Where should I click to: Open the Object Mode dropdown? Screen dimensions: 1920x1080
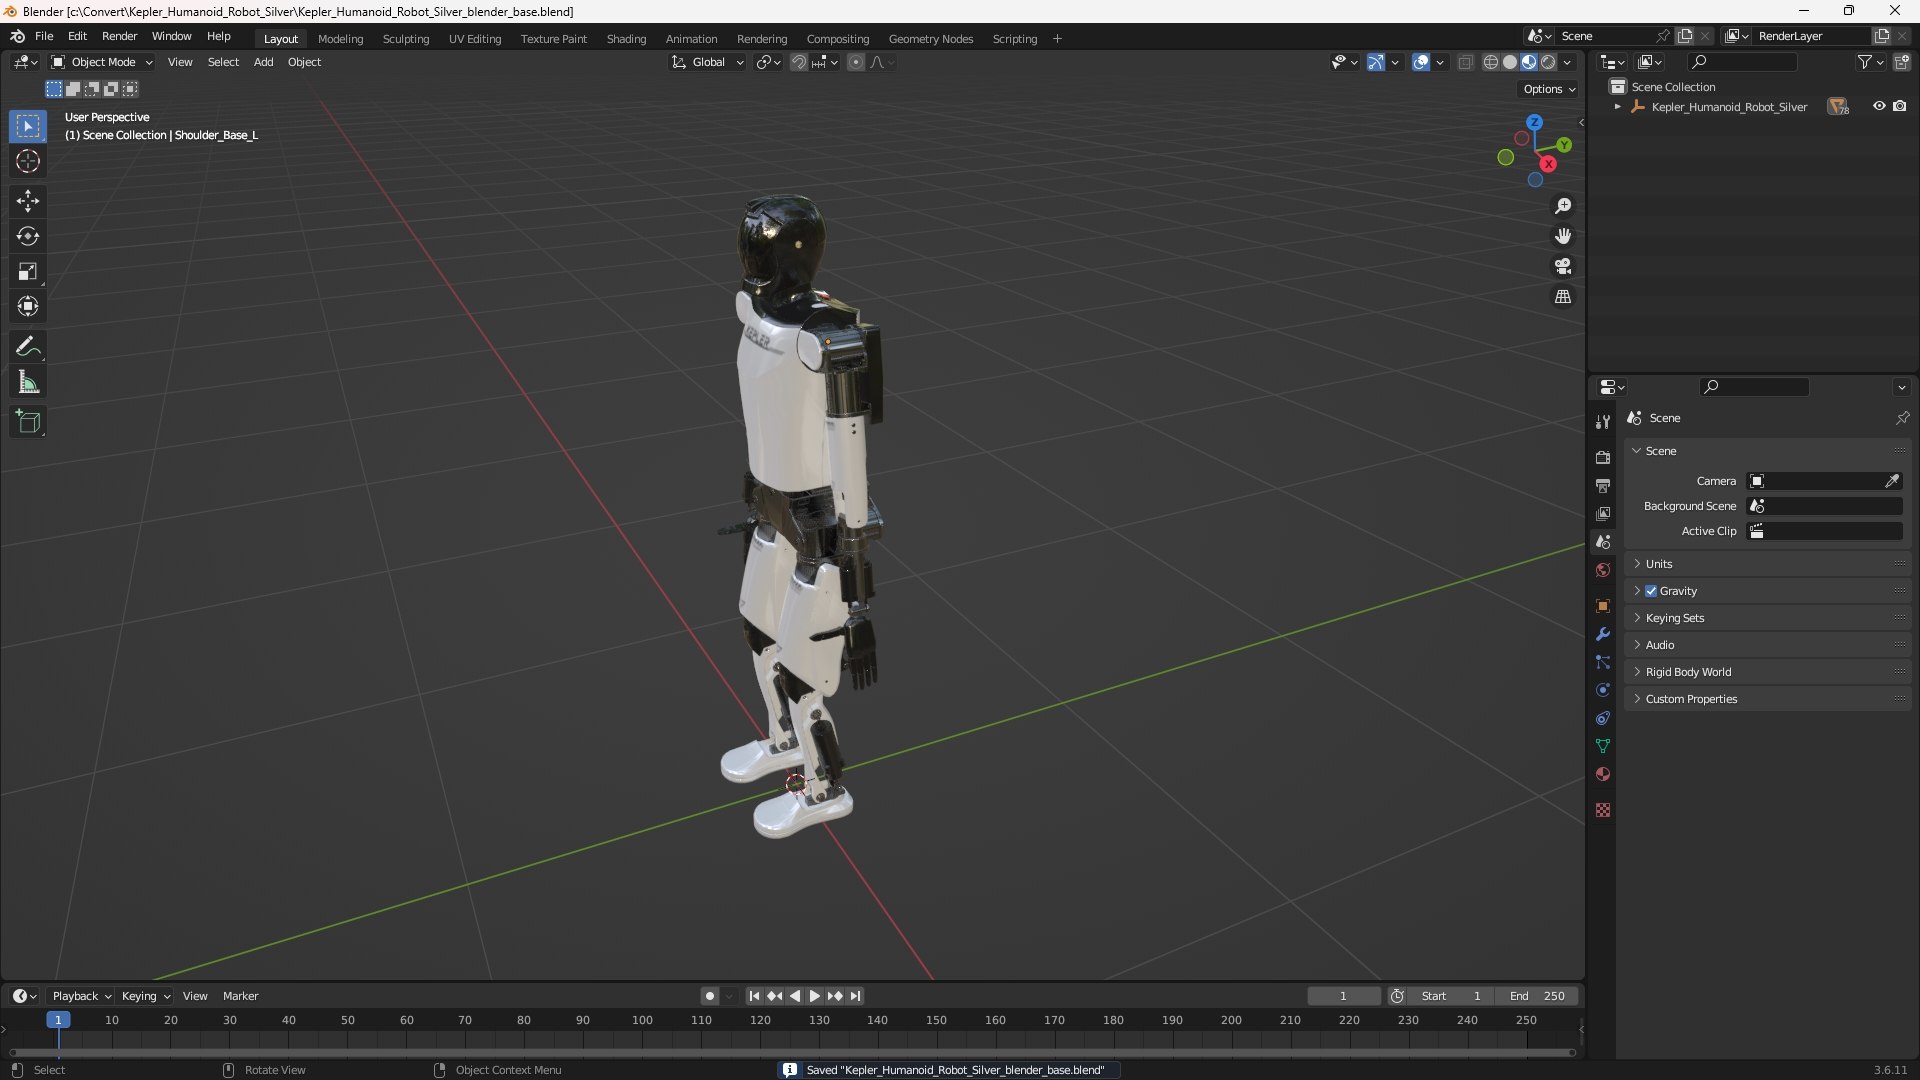point(103,62)
